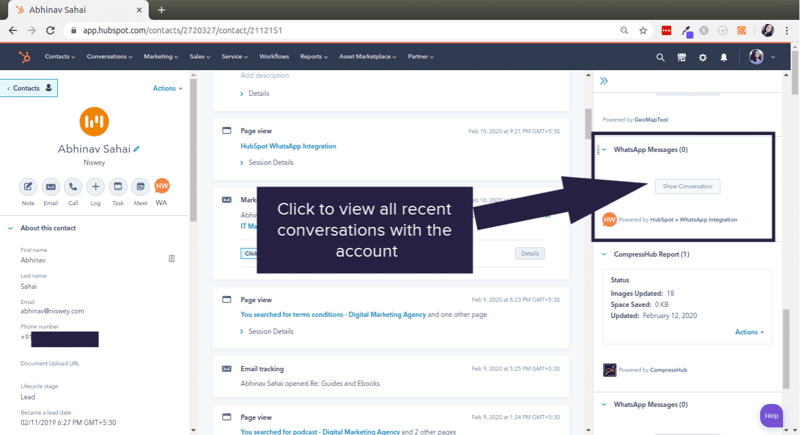This screenshot has width=800, height=435.
Task: Collapse the lower WhatsApp Messages (0) card
Action: 604,405
